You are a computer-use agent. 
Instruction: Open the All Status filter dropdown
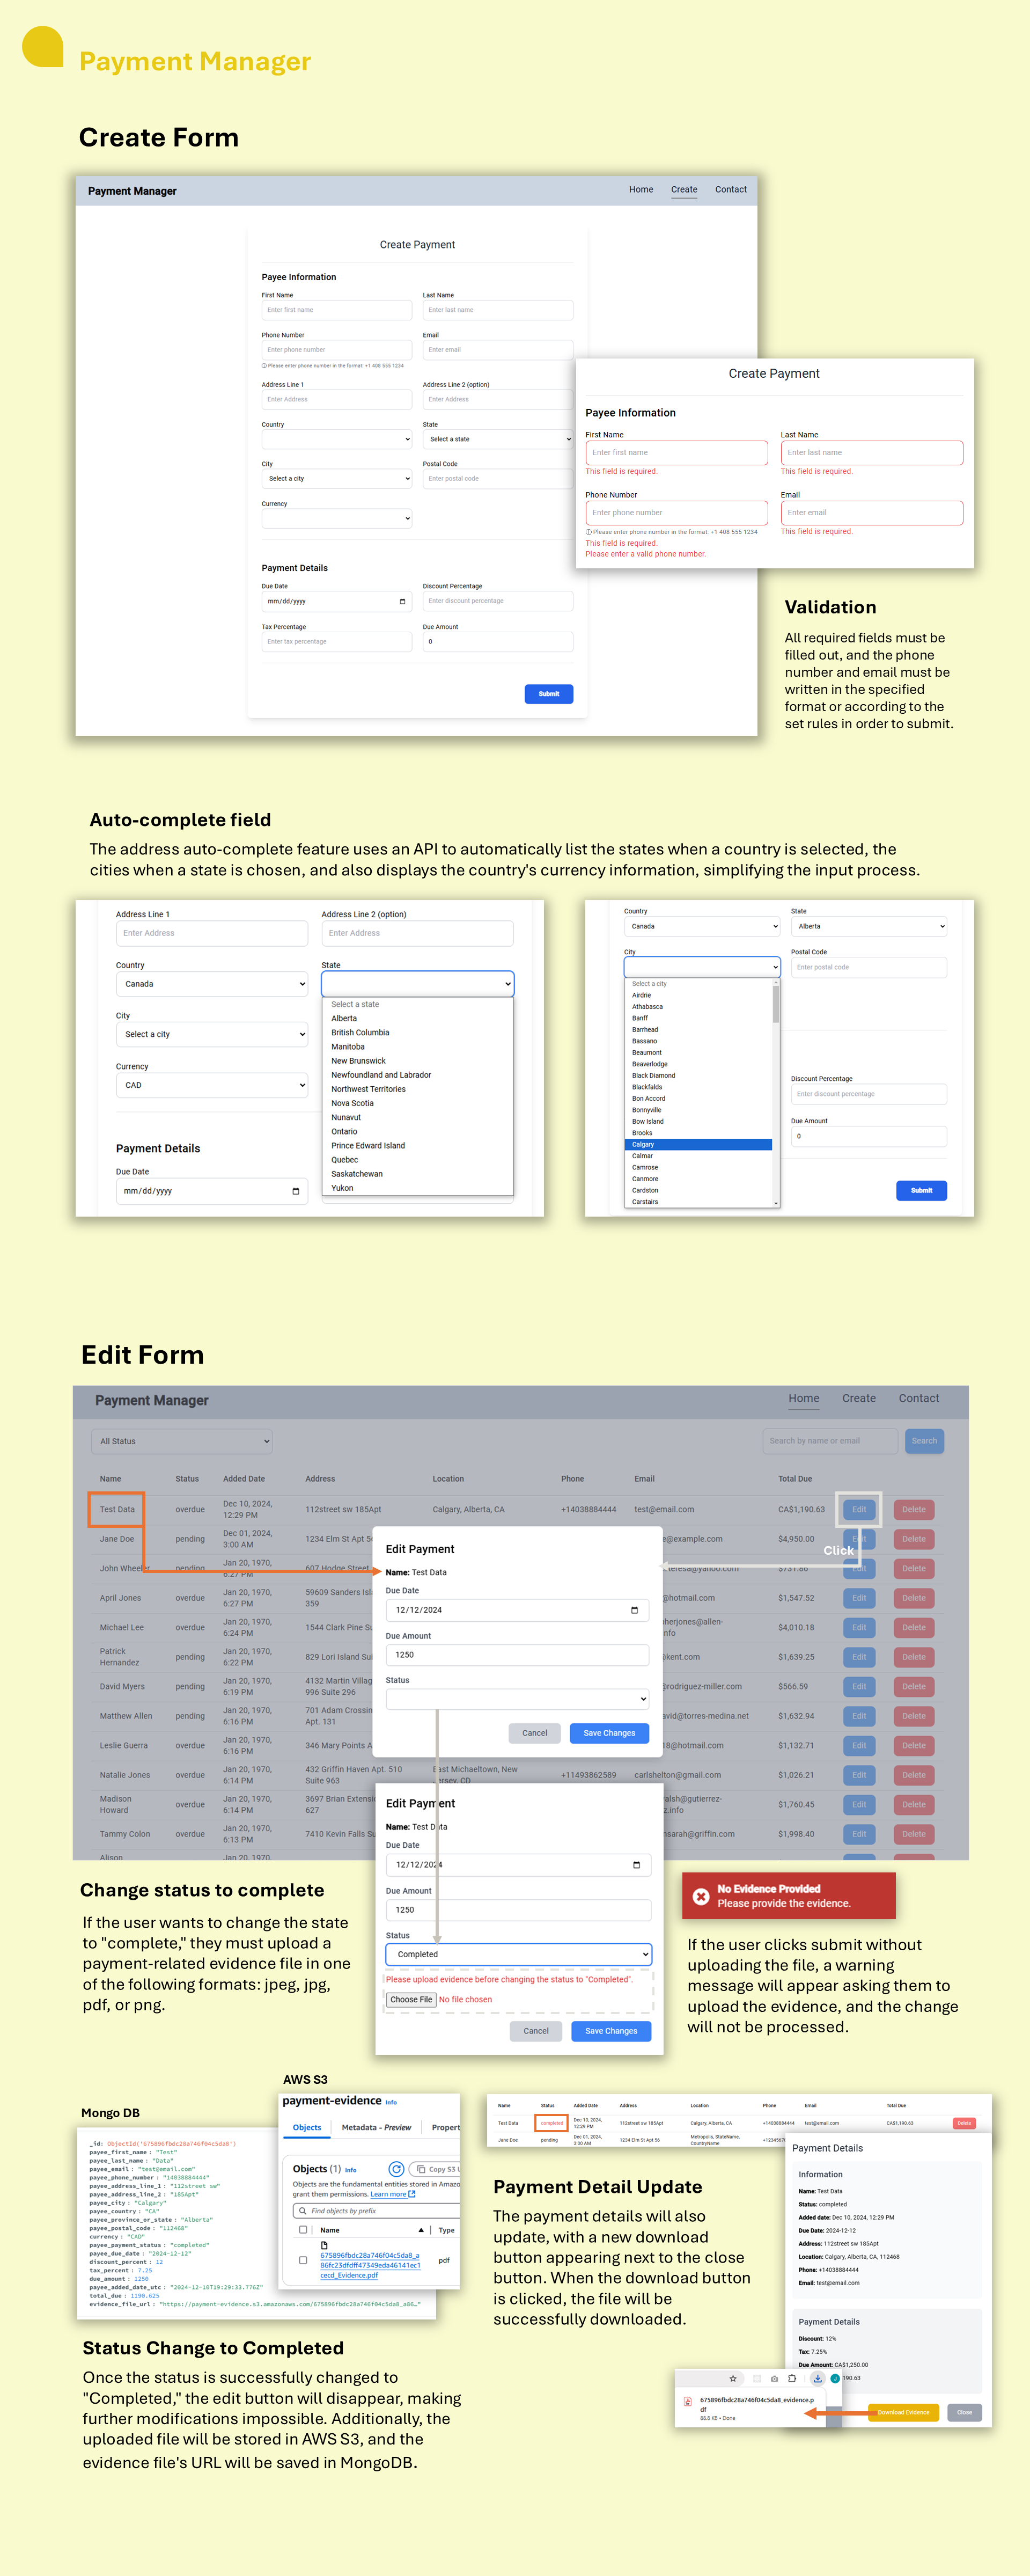click(x=182, y=1441)
